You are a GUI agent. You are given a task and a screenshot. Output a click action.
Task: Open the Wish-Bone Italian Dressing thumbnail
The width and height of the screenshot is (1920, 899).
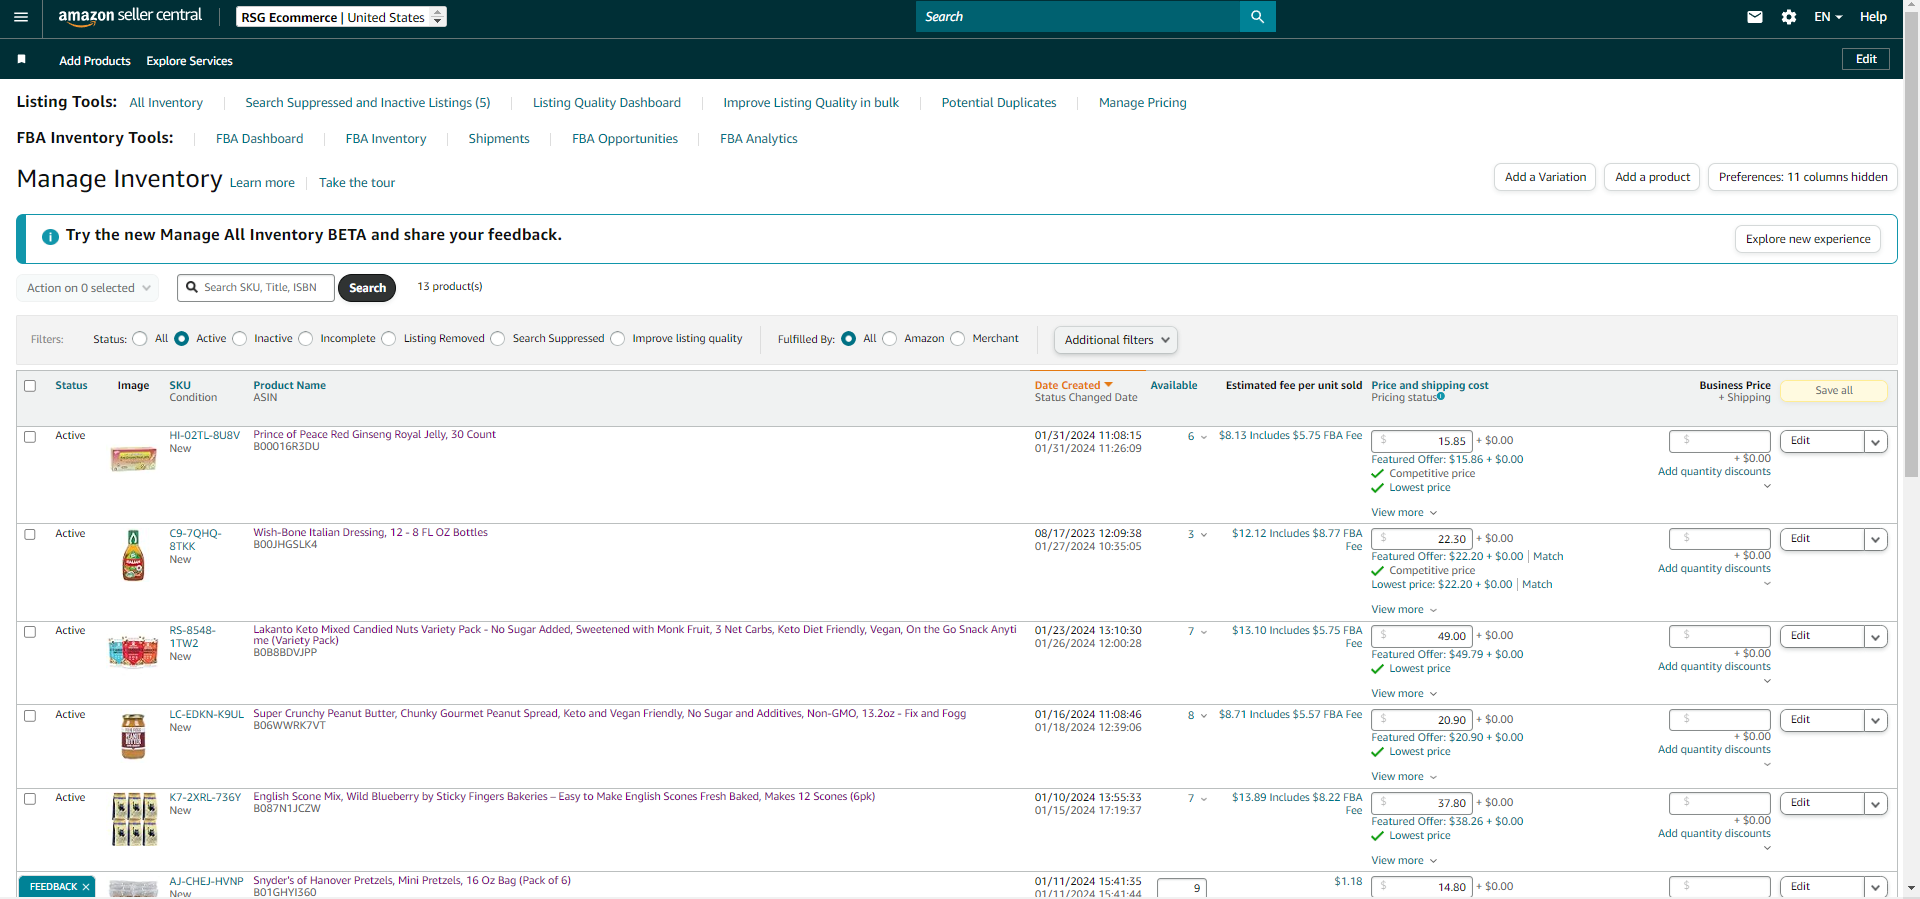[x=133, y=555]
